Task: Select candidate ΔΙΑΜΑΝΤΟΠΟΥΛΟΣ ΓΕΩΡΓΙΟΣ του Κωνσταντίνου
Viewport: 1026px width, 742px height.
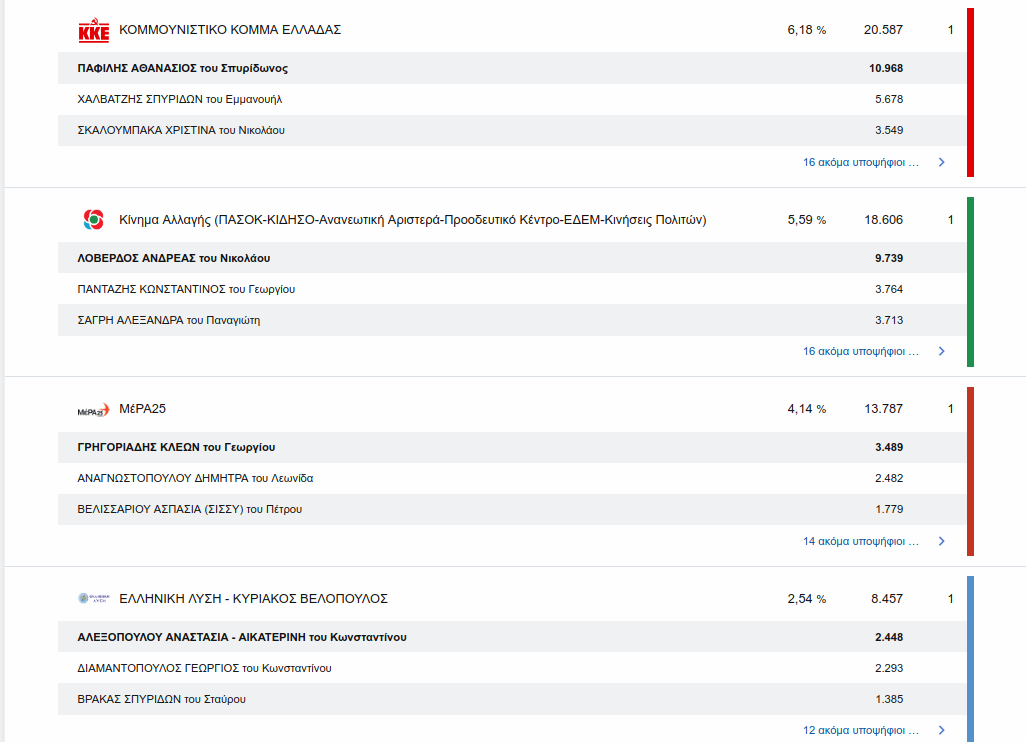Action: coord(205,668)
